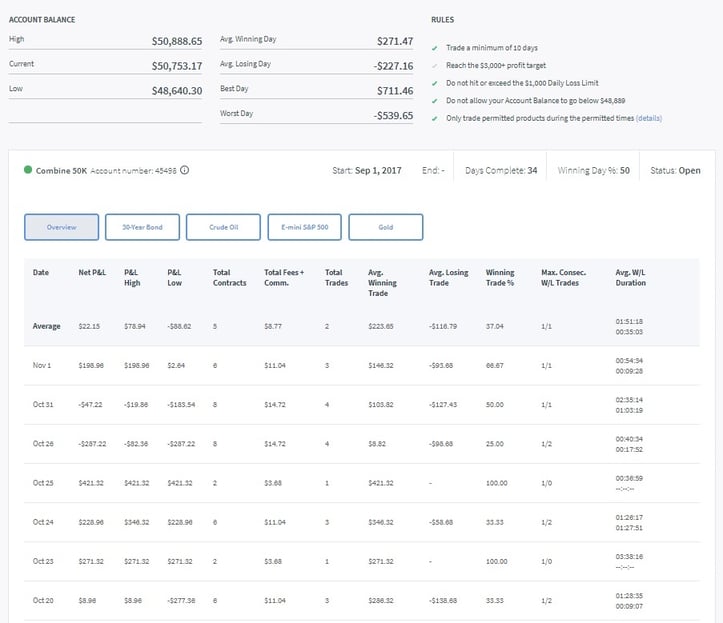Open the (details) link in Rules

click(x=648, y=118)
